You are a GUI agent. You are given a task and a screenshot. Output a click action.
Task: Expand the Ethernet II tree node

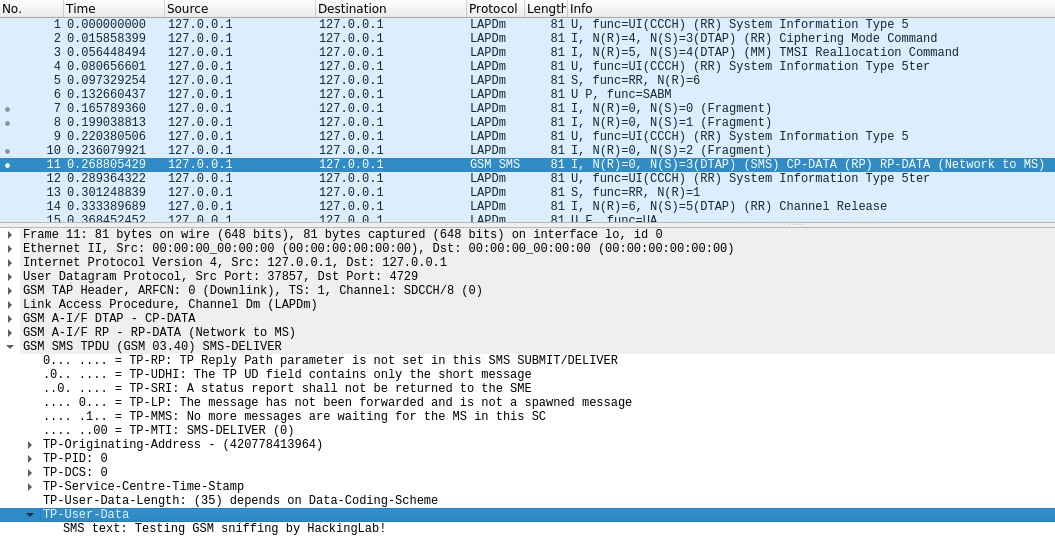click(x=9, y=248)
